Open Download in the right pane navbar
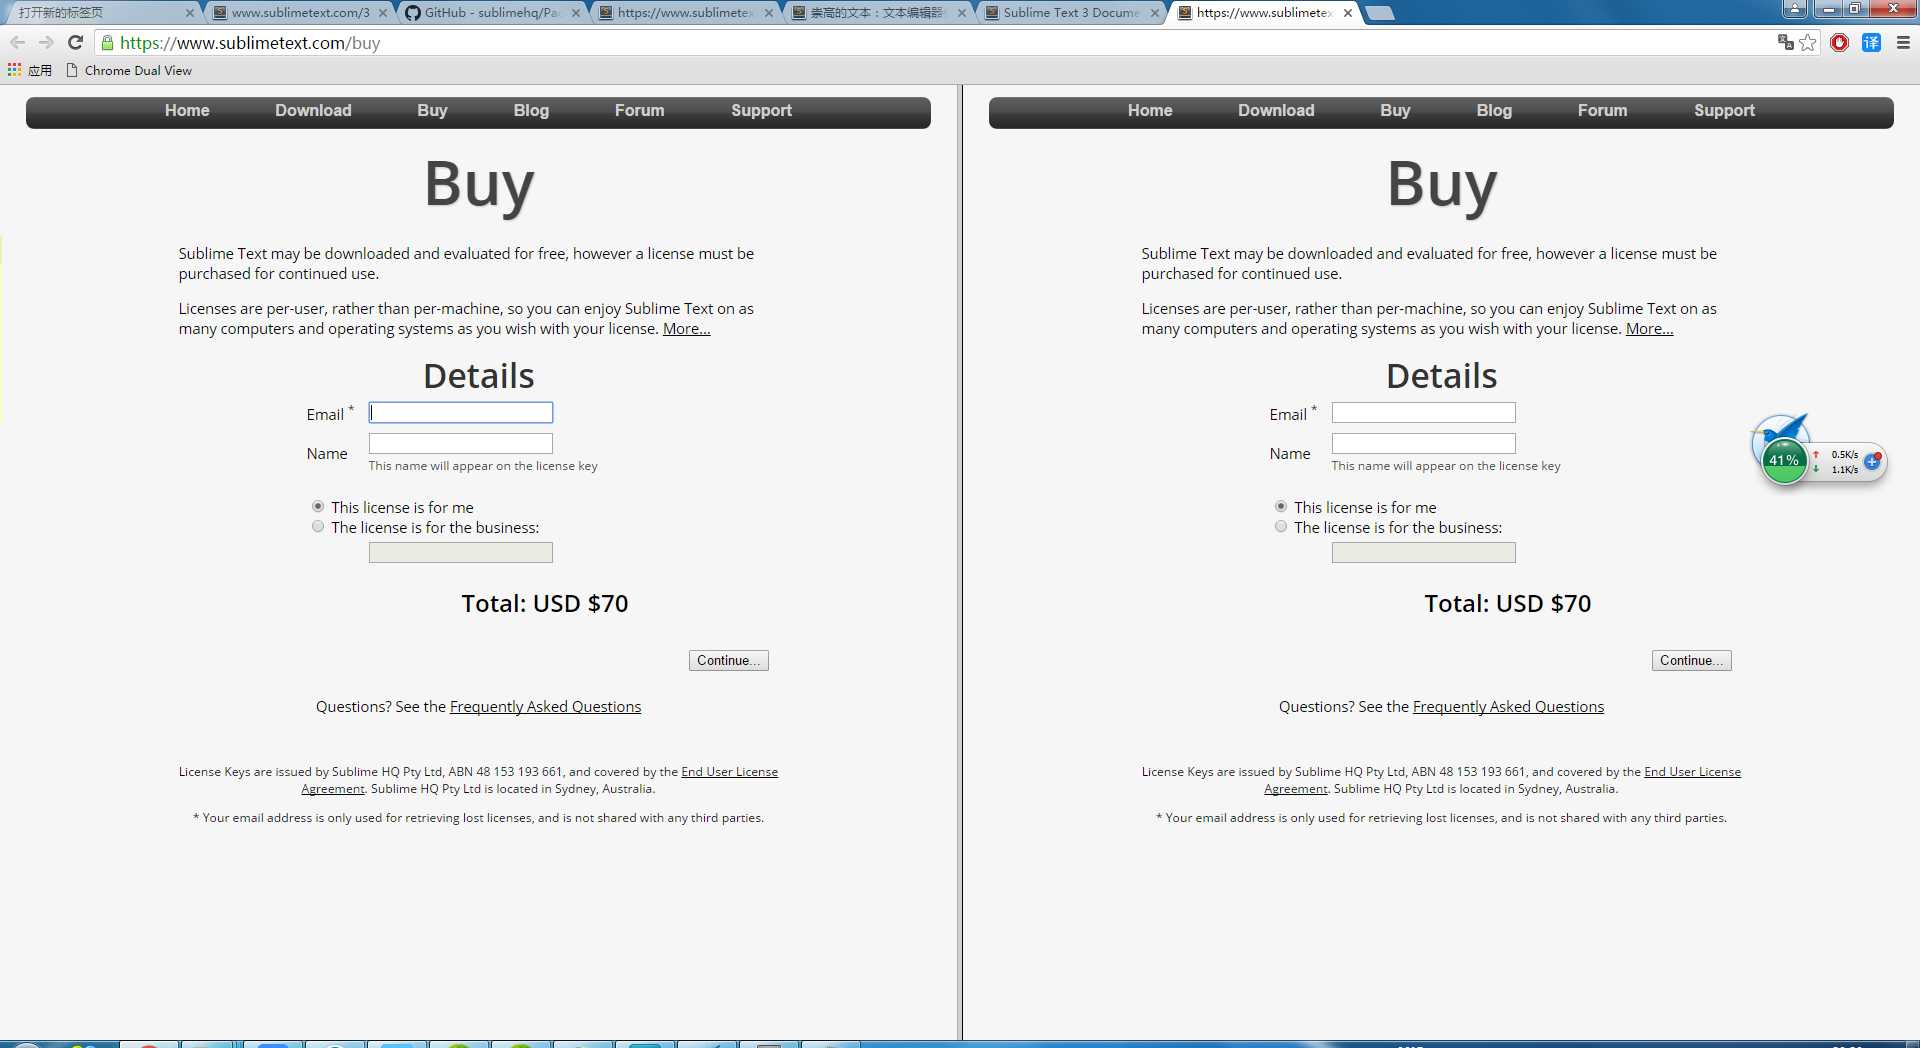Image resolution: width=1920 pixels, height=1048 pixels. (x=1276, y=111)
